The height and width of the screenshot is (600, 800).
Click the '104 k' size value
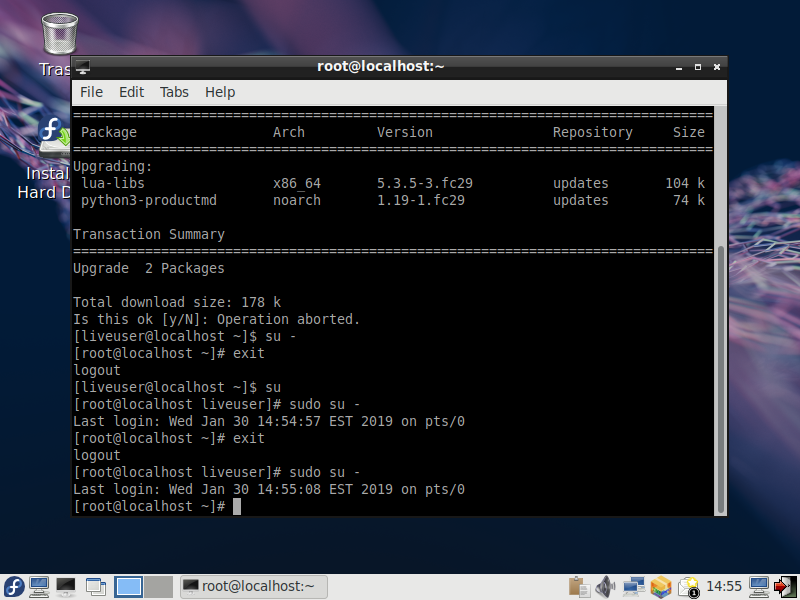[685, 183]
